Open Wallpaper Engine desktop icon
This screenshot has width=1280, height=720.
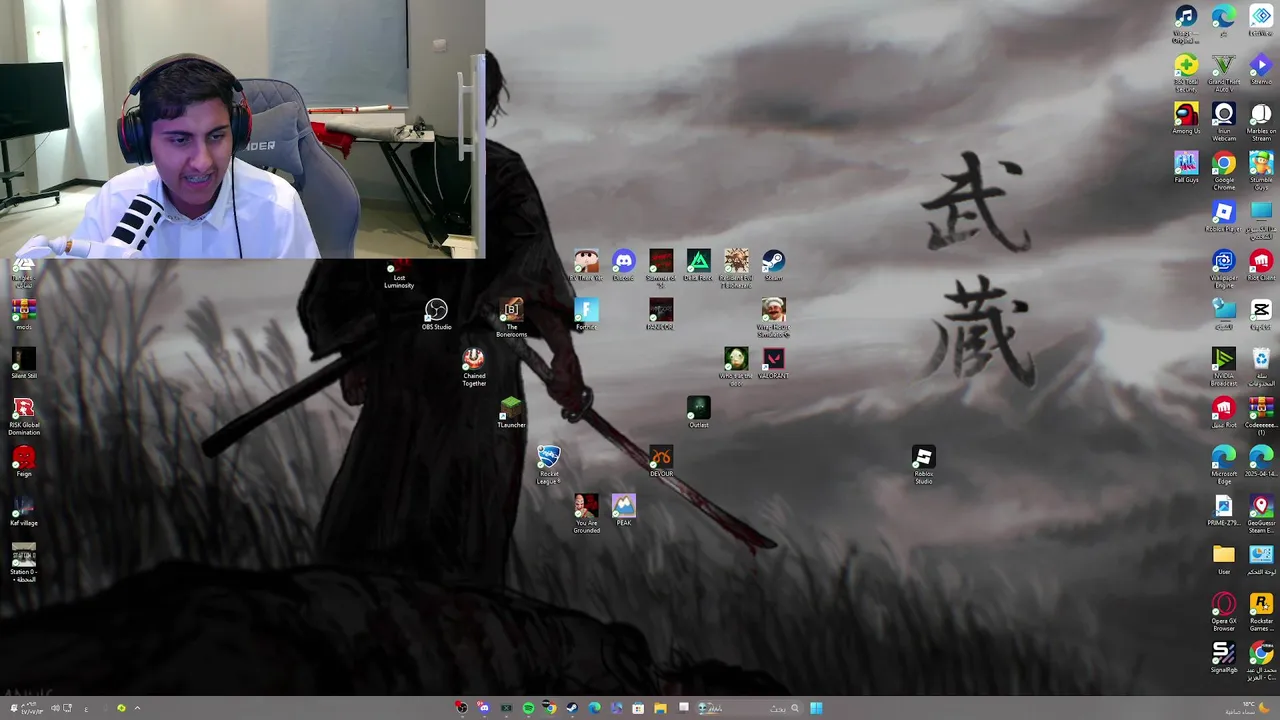[x=1224, y=269]
